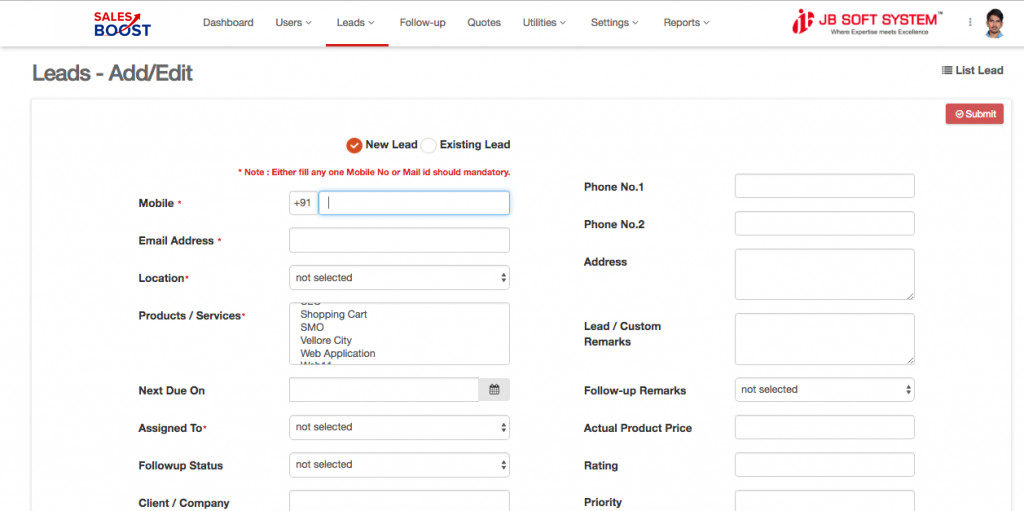This screenshot has height=511, width=1024.
Task: Select the New Lead radio option
Action: 354,145
